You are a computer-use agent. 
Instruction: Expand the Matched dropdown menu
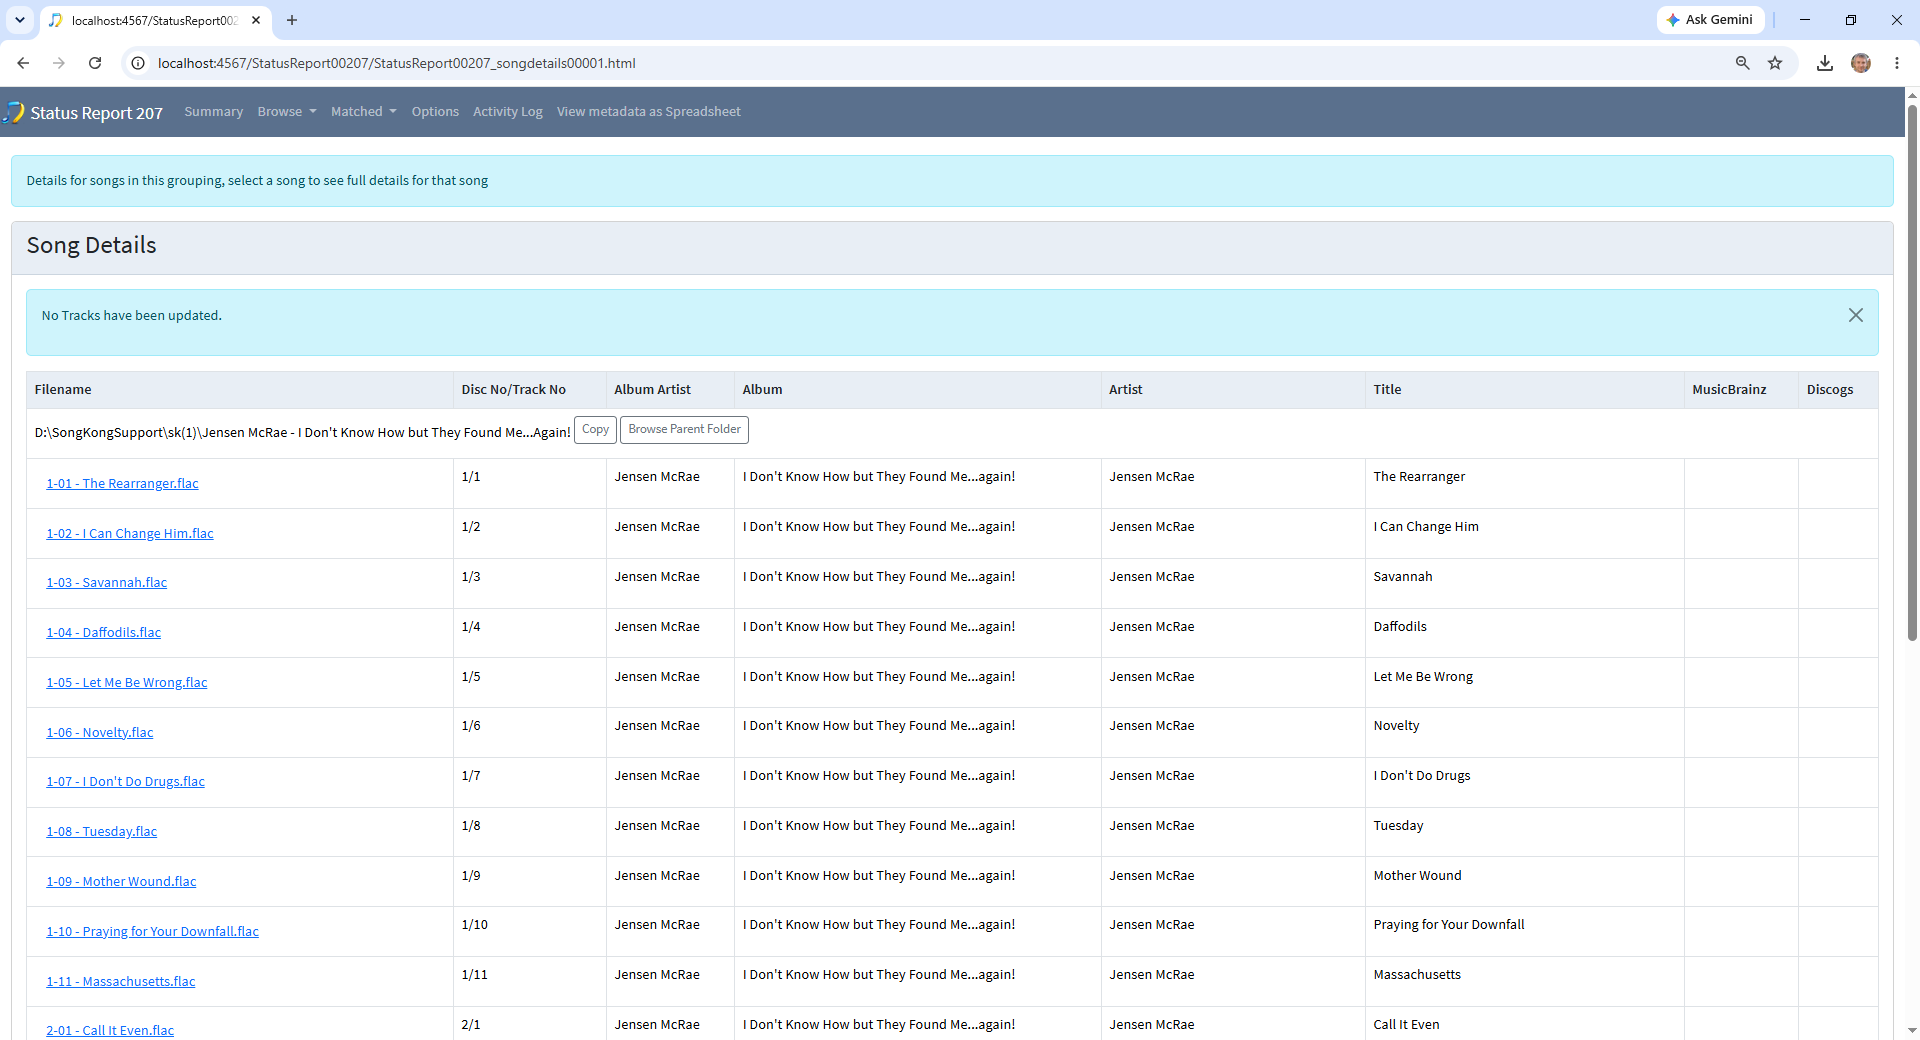tap(364, 112)
